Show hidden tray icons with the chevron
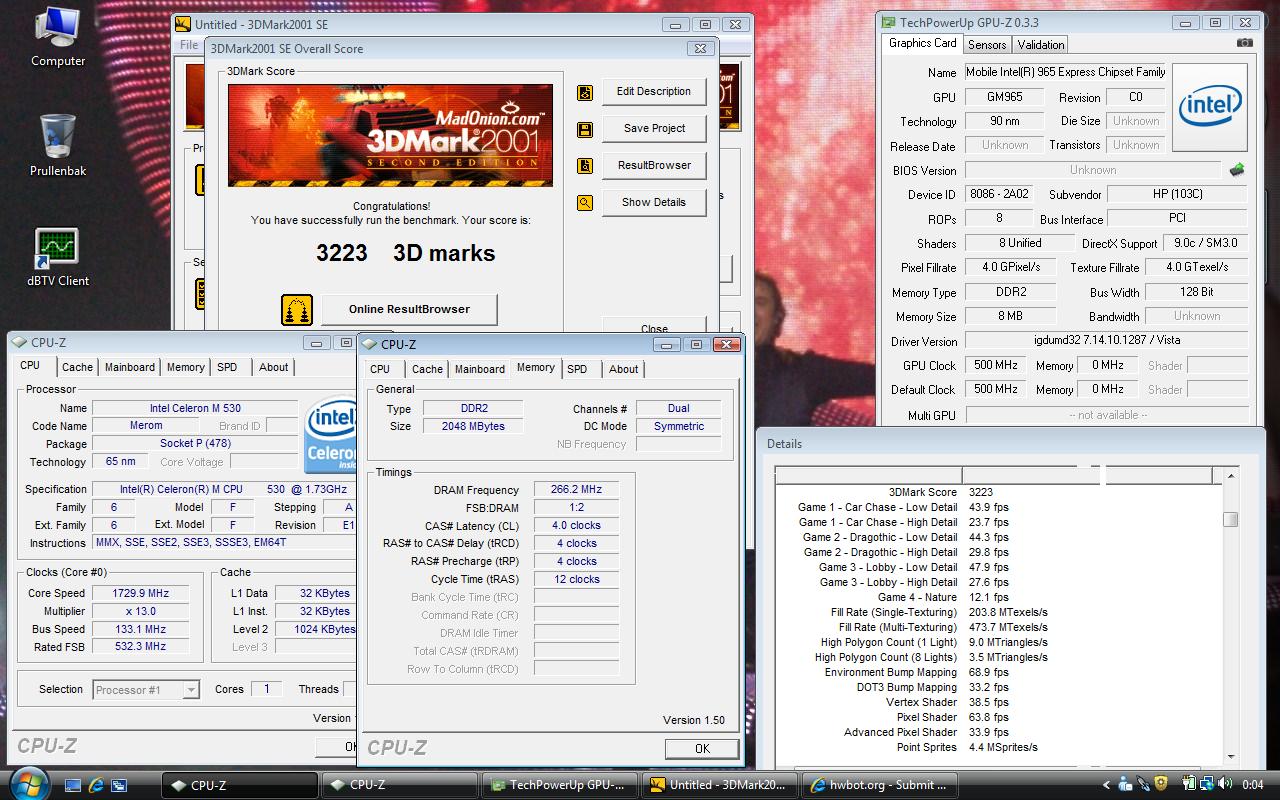 1106,785
